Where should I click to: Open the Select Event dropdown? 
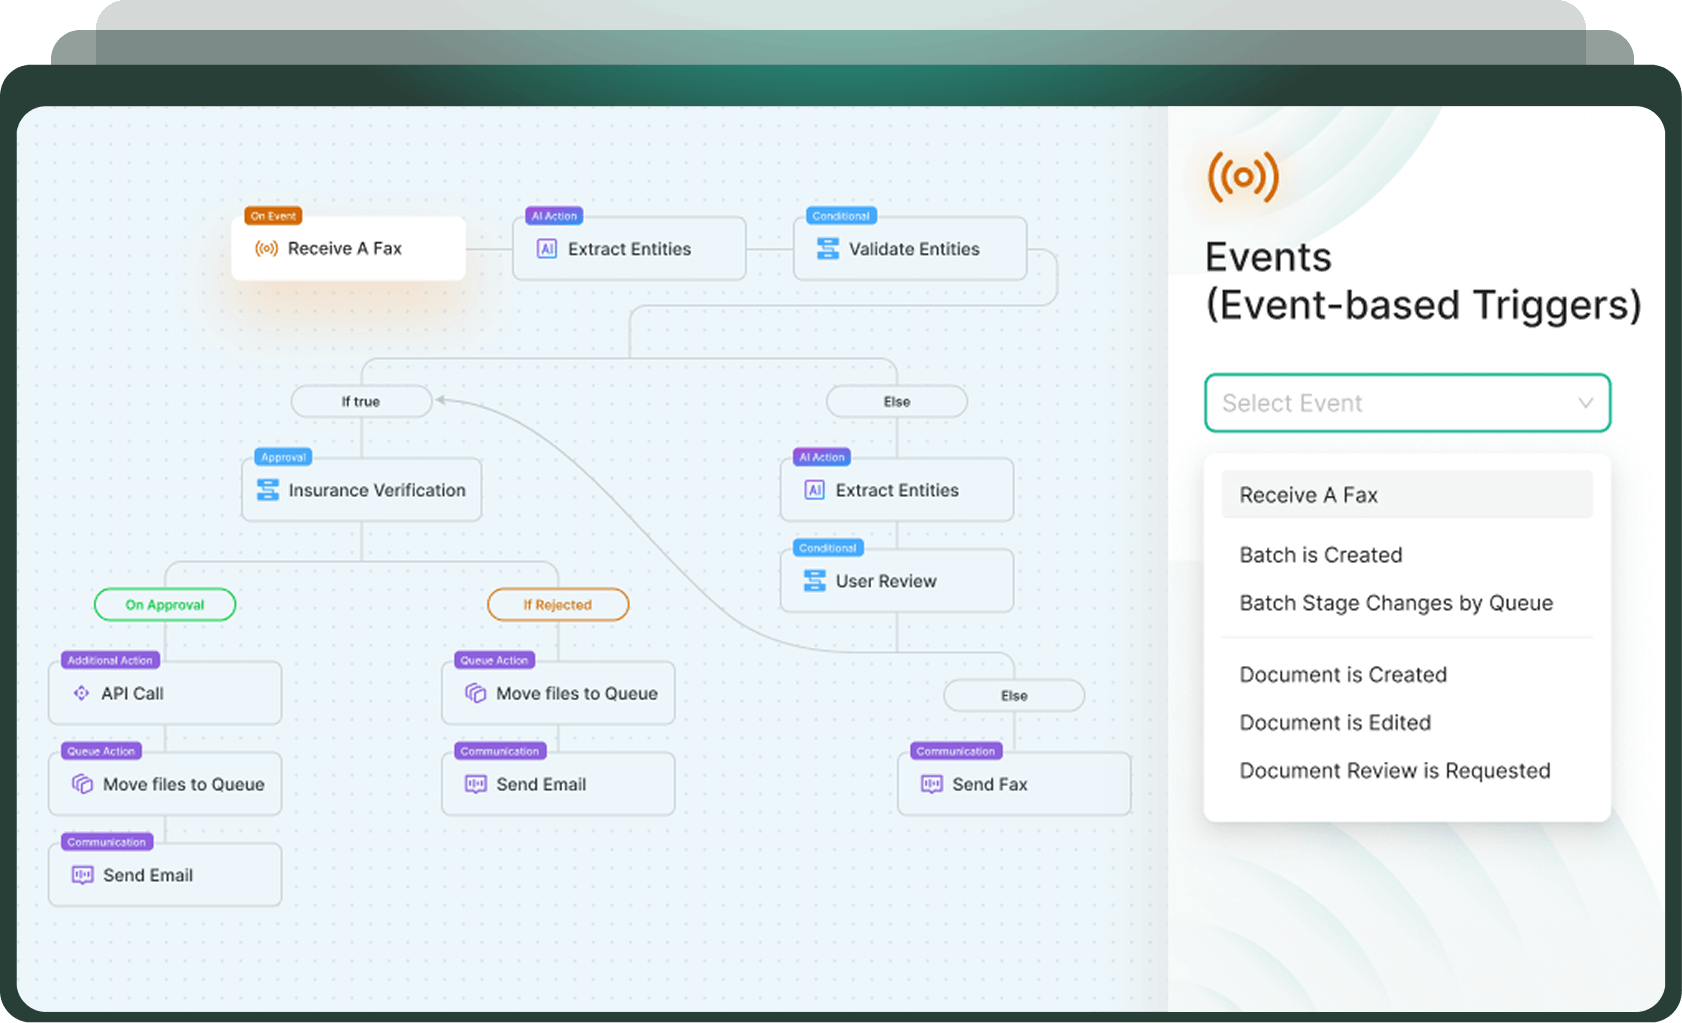pyautogui.click(x=1407, y=403)
